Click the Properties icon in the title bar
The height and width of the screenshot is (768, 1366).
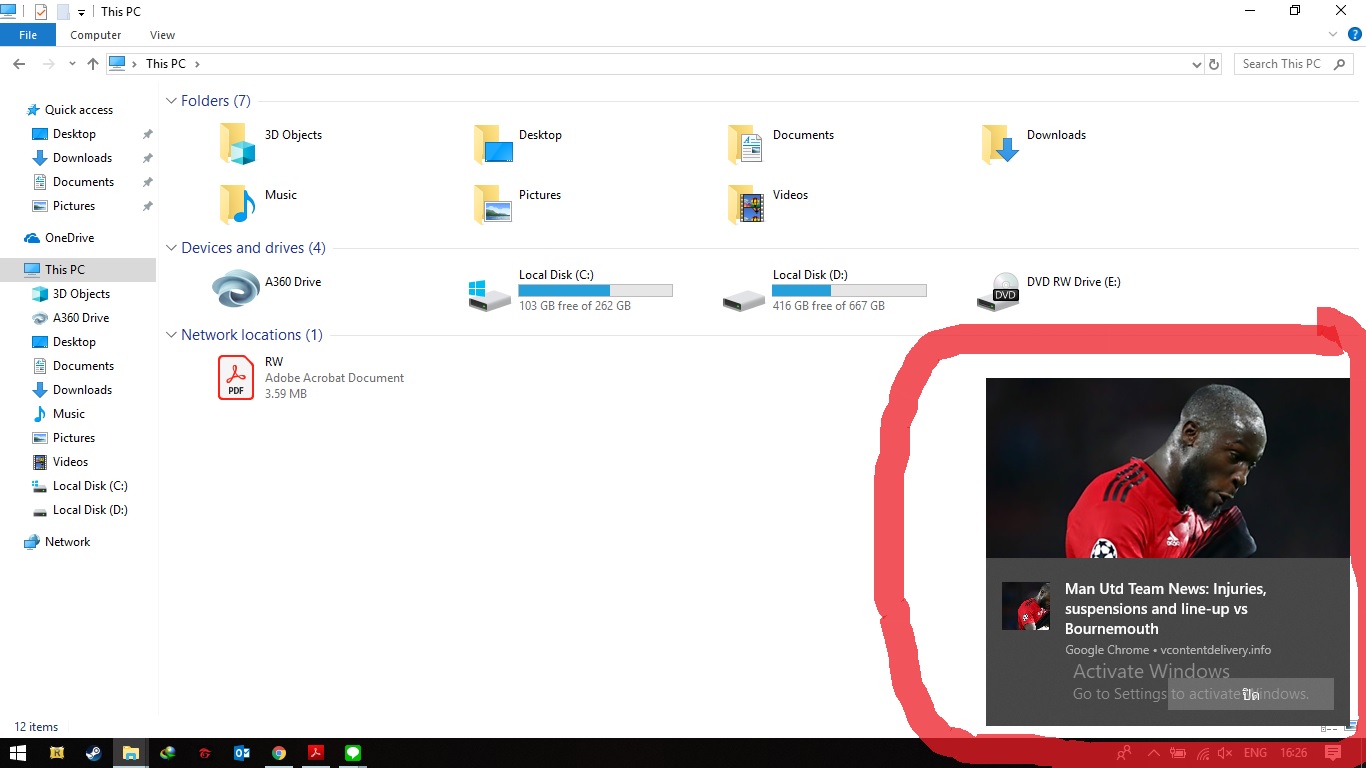[x=41, y=12]
